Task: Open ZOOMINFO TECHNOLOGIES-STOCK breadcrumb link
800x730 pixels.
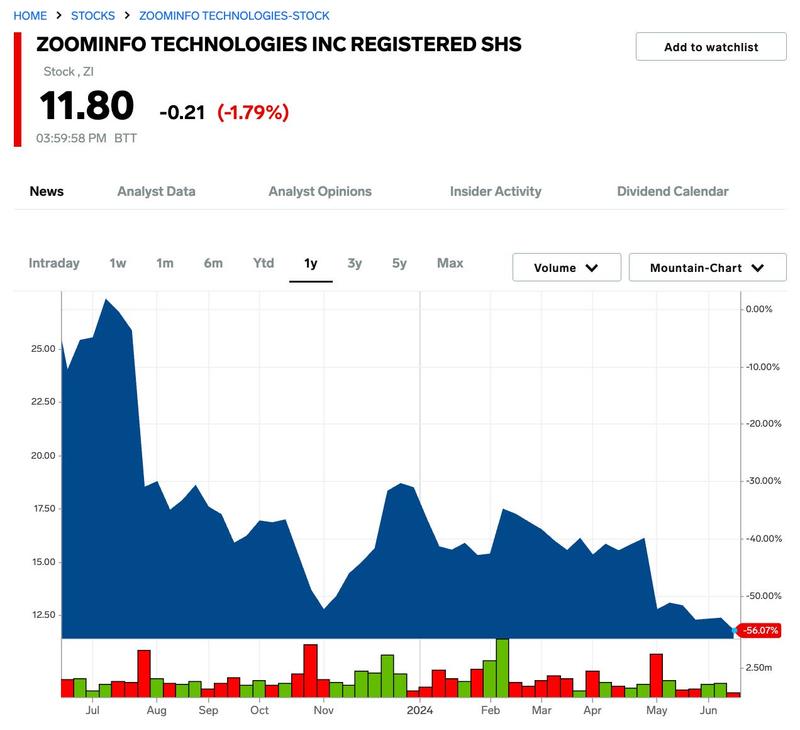Action: coord(234,16)
